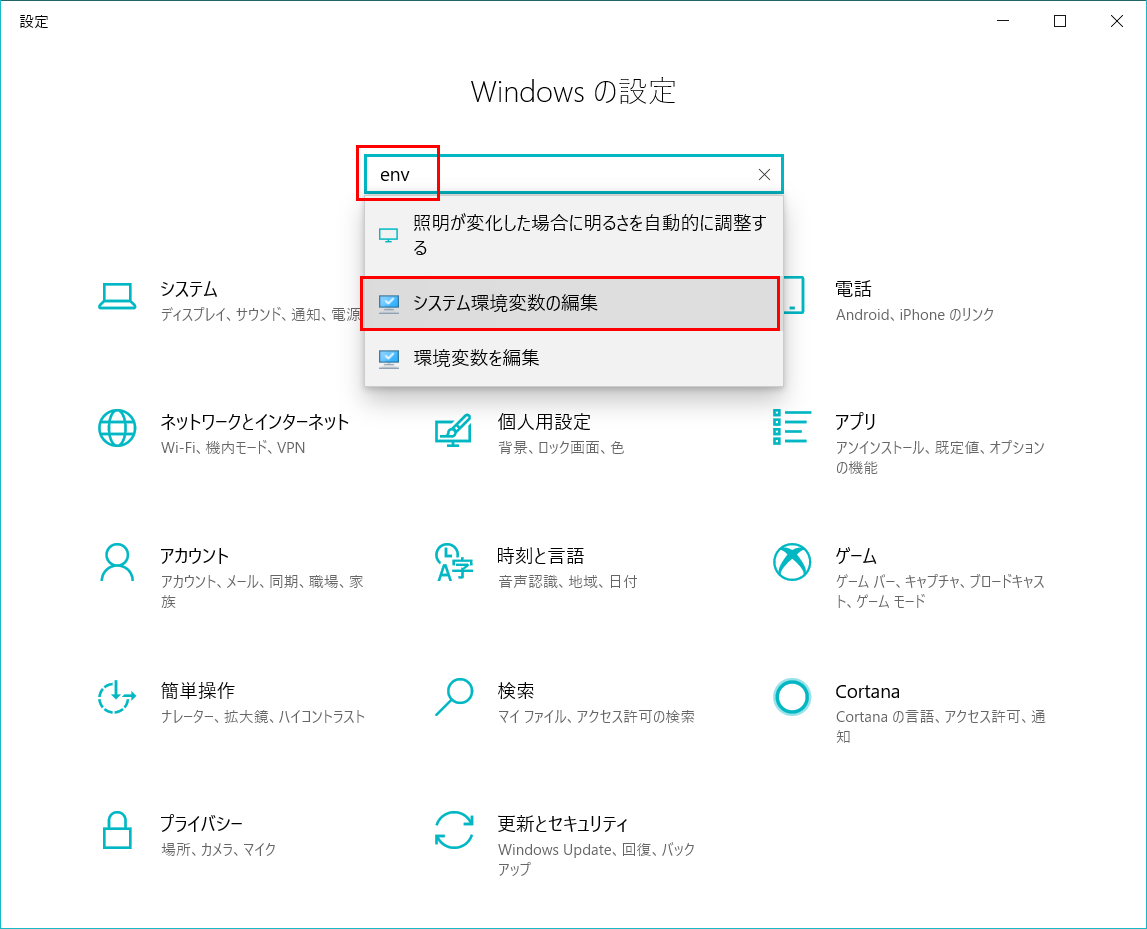Open 電話 settings category
Image resolution: width=1147 pixels, height=929 pixels.
pos(853,289)
